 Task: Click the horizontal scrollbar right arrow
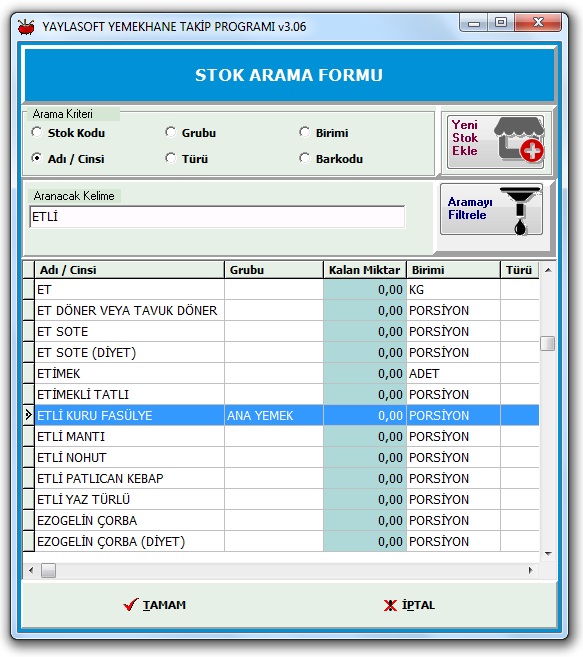531,570
